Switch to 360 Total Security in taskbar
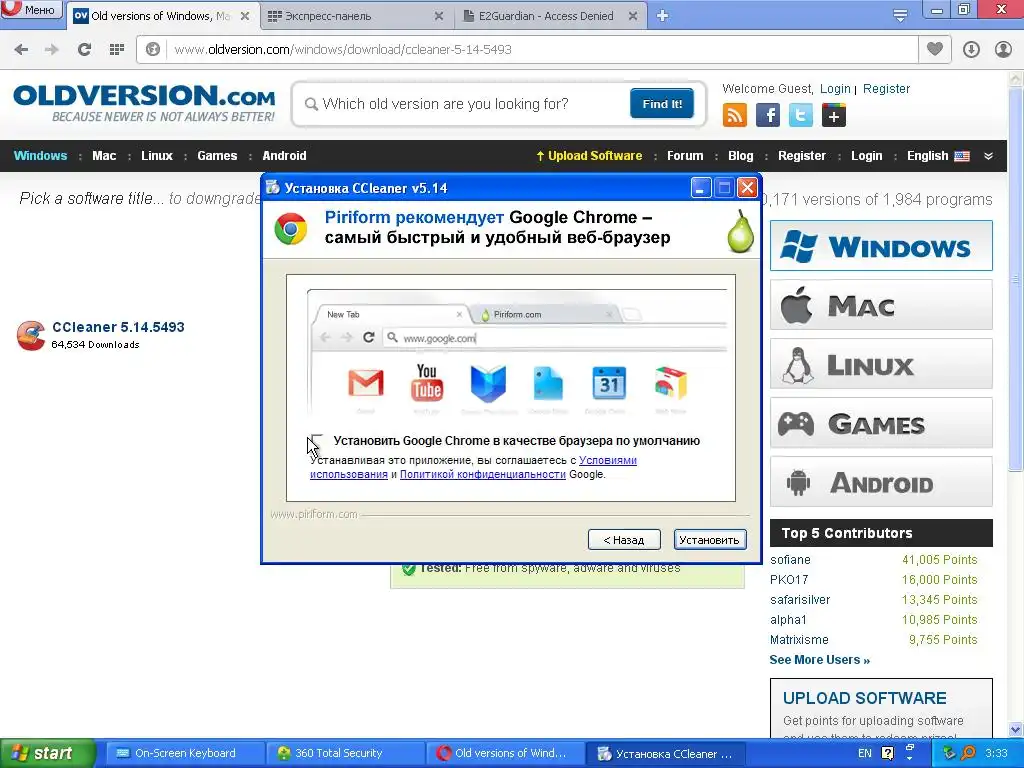This screenshot has width=1024, height=768. point(345,753)
